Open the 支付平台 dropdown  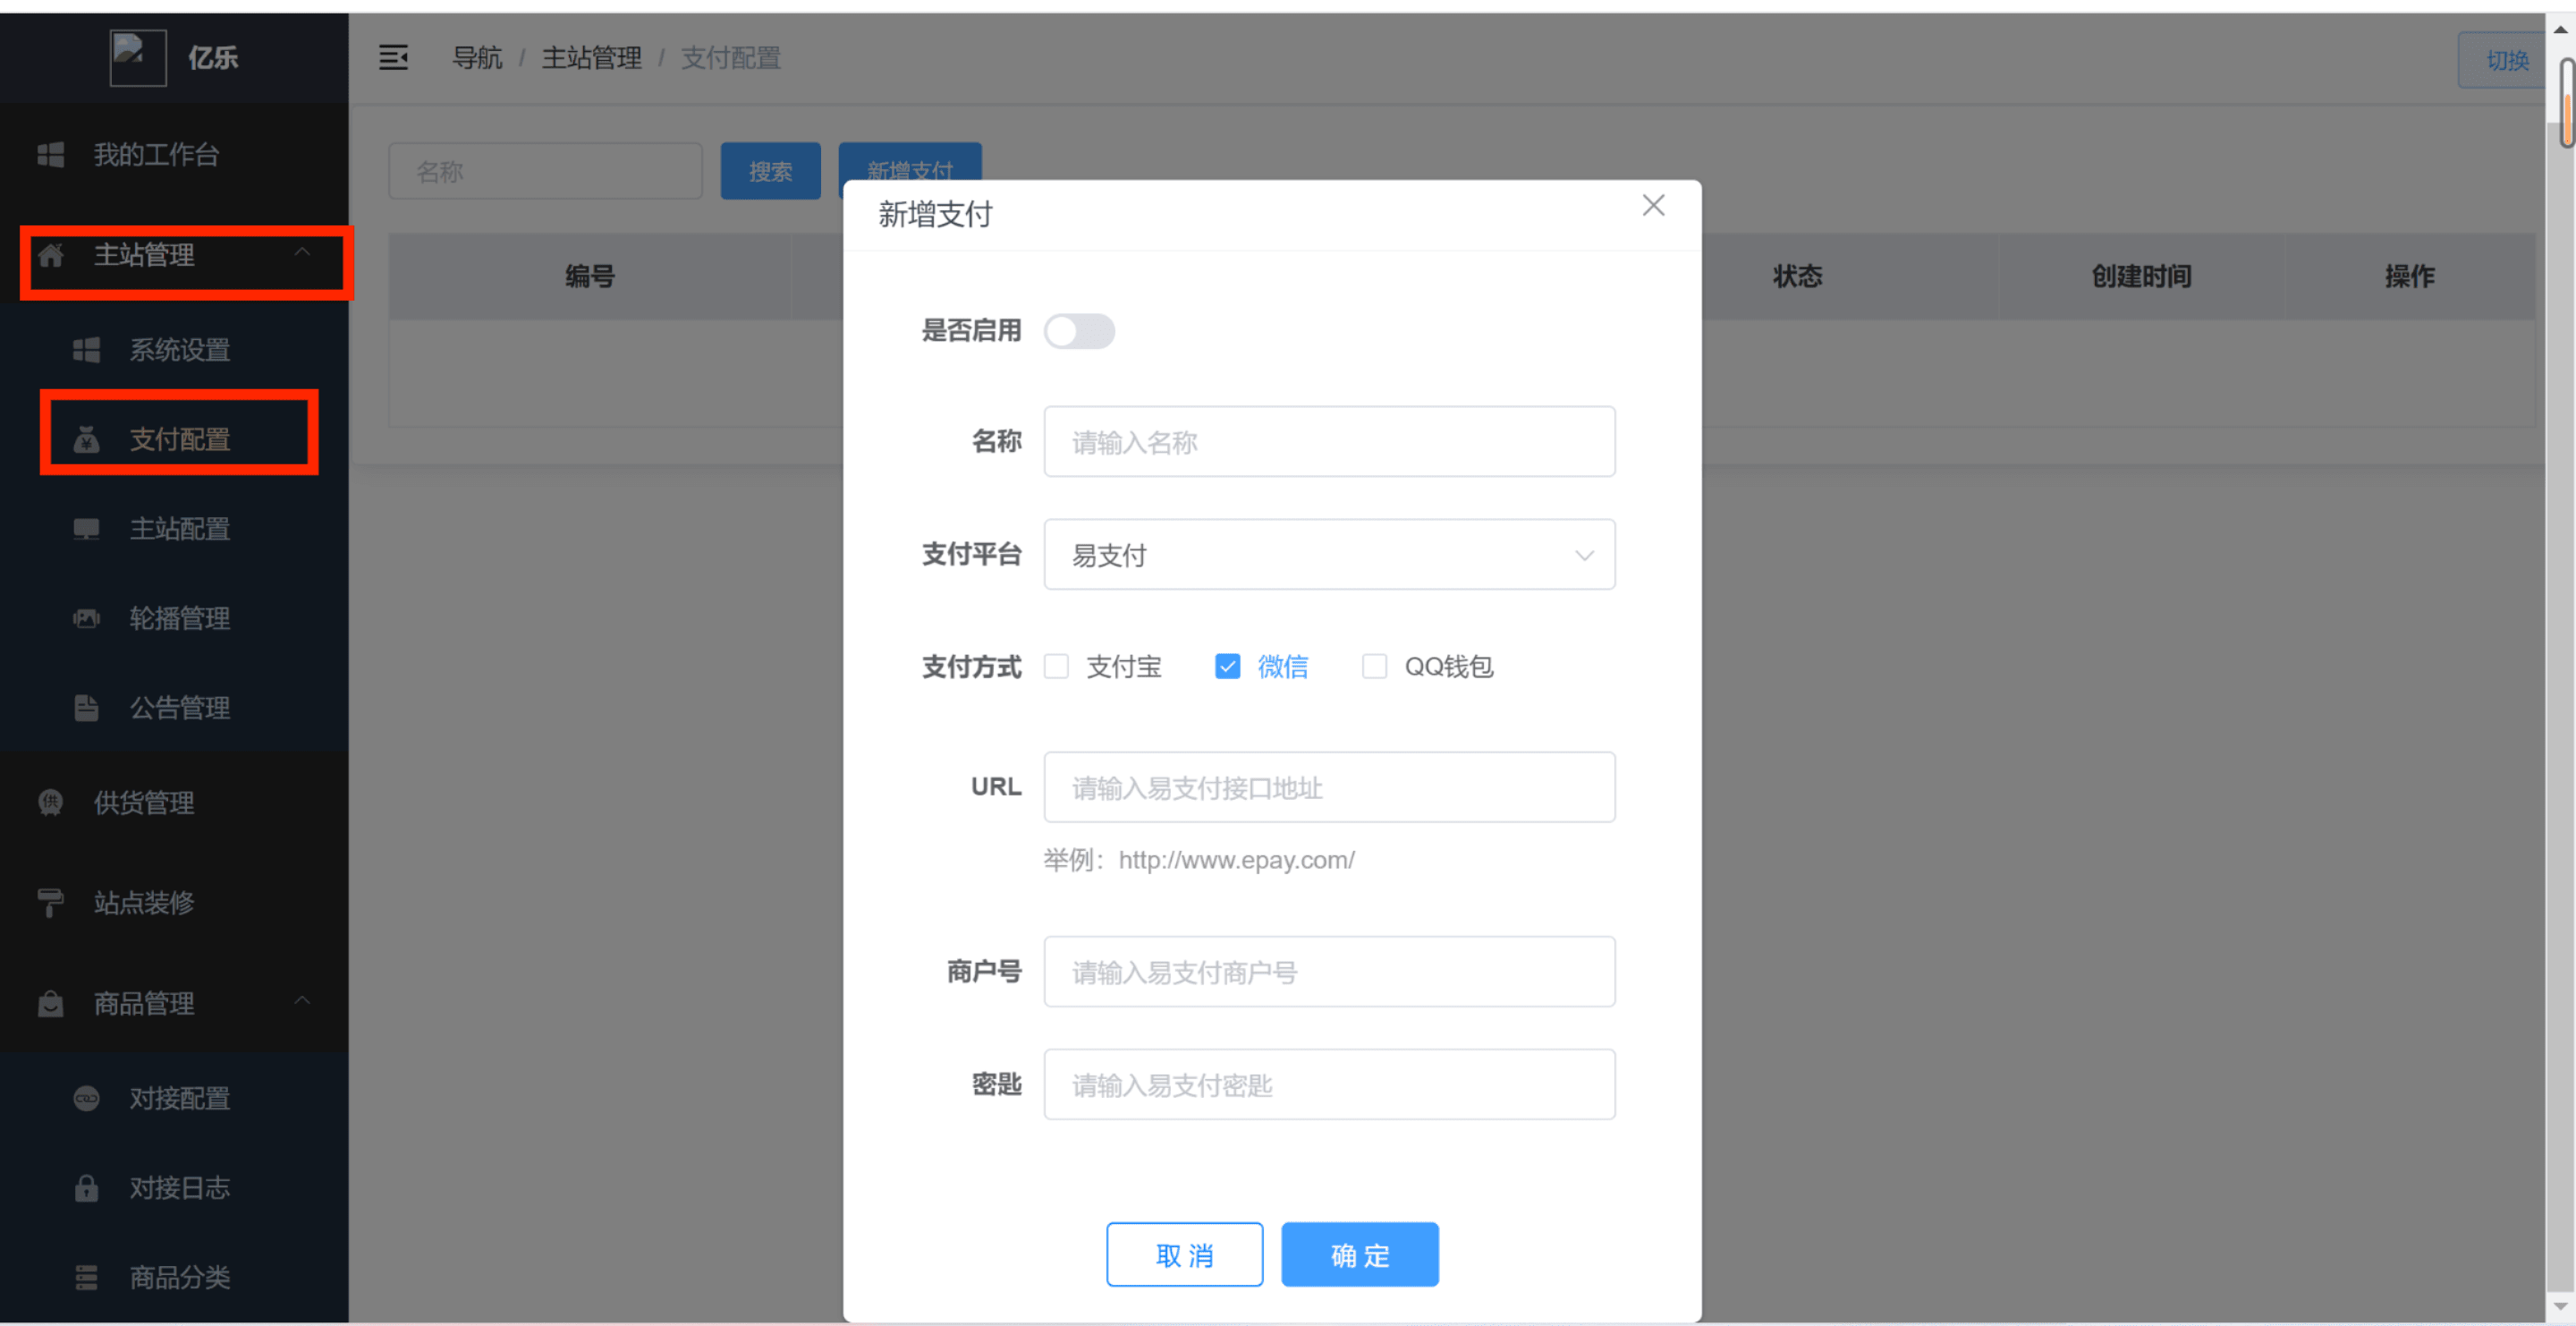tap(1328, 554)
